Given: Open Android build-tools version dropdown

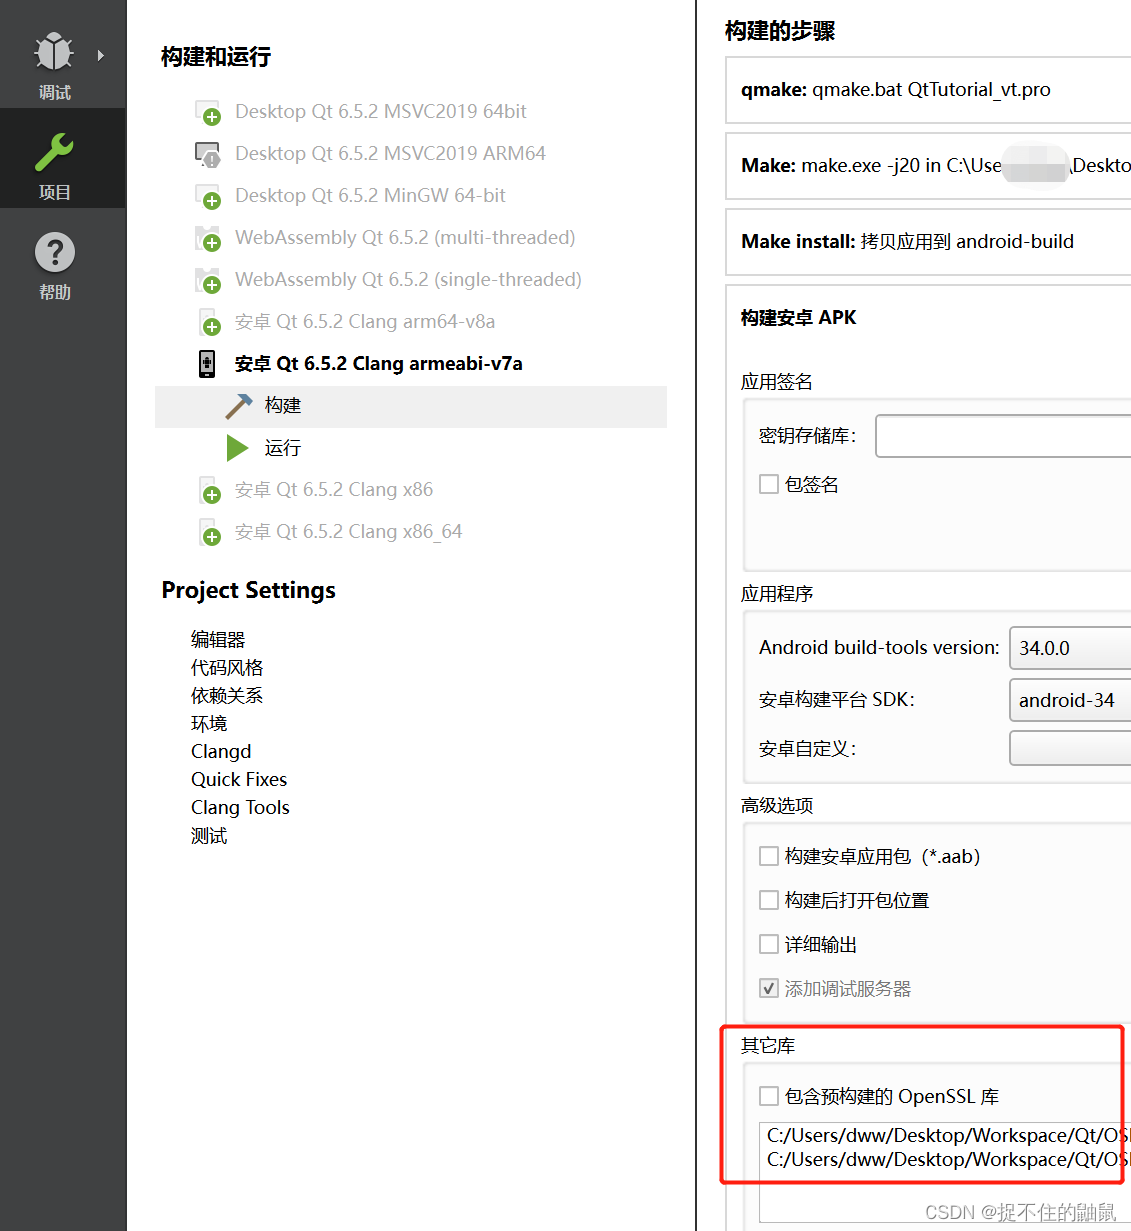Looking at the screenshot, I should pyautogui.click(x=1070, y=648).
